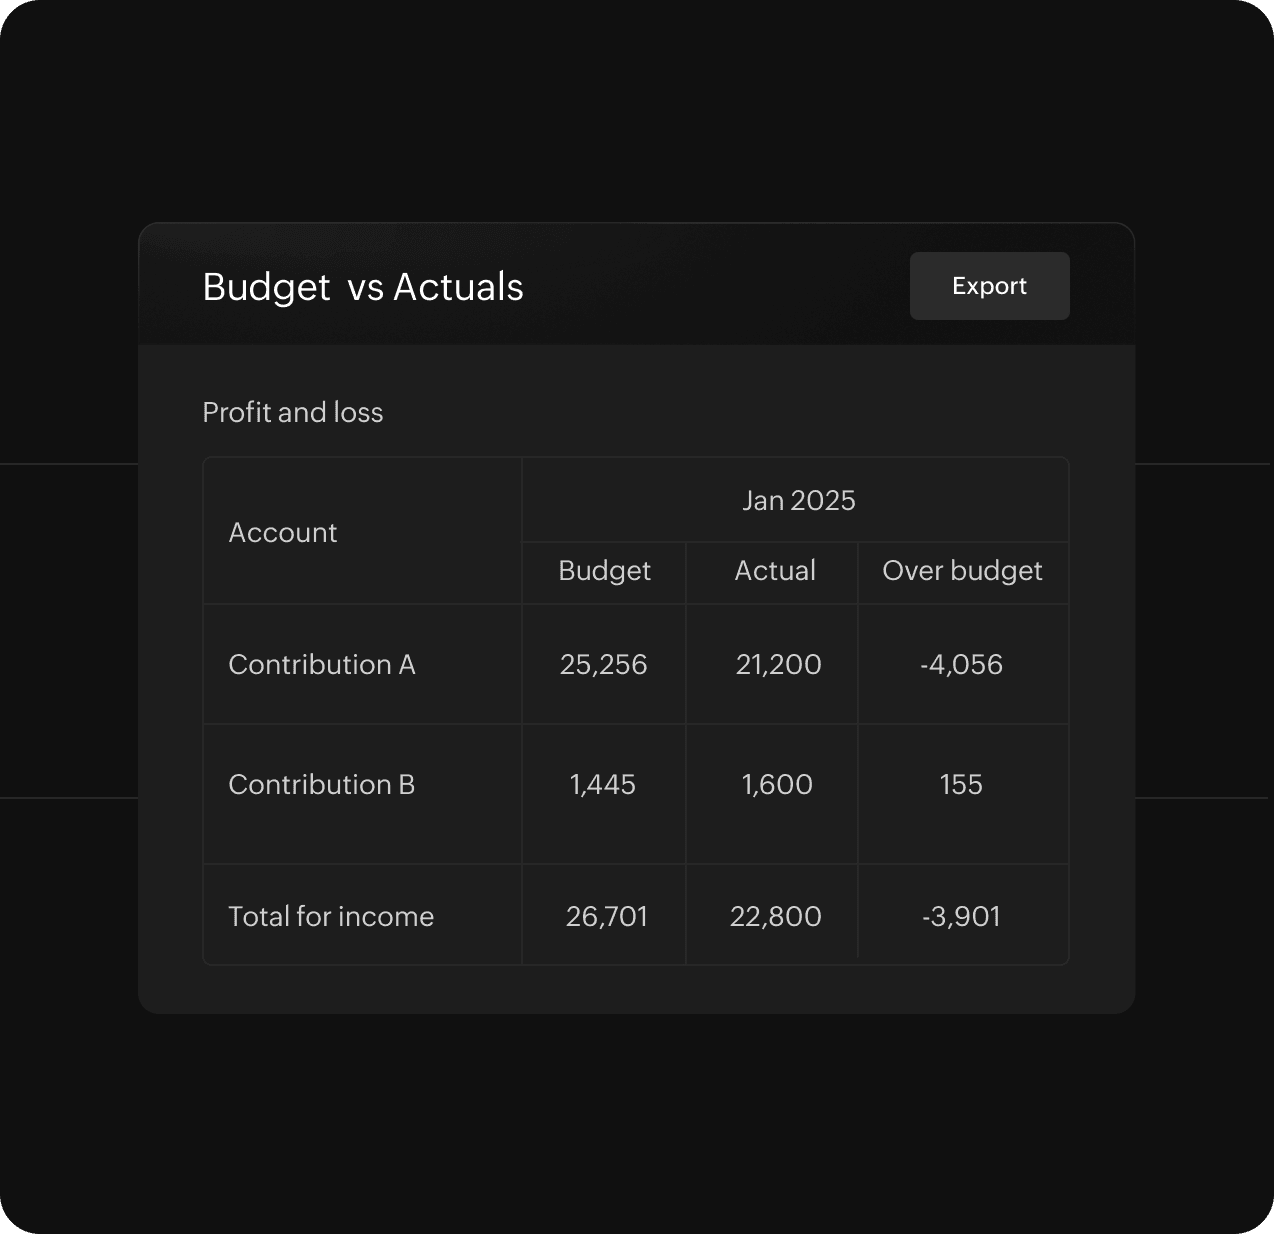1274x1234 pixels.
Task: Click Contribution B actual value 1,600
Action: (777, 785)
